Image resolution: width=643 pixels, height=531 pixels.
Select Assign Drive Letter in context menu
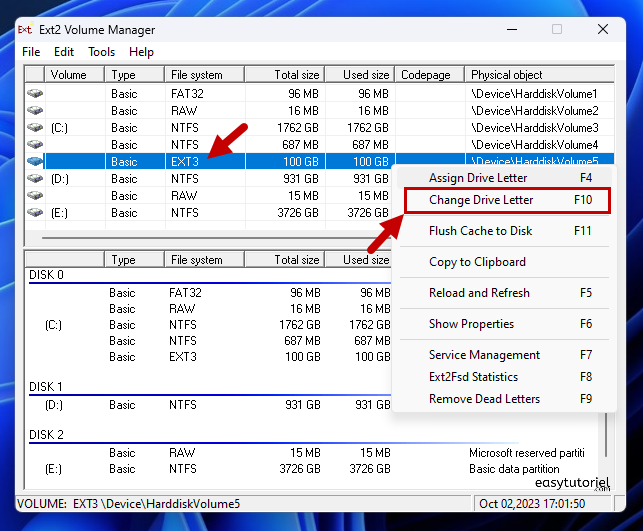click(x=478, y=177)
